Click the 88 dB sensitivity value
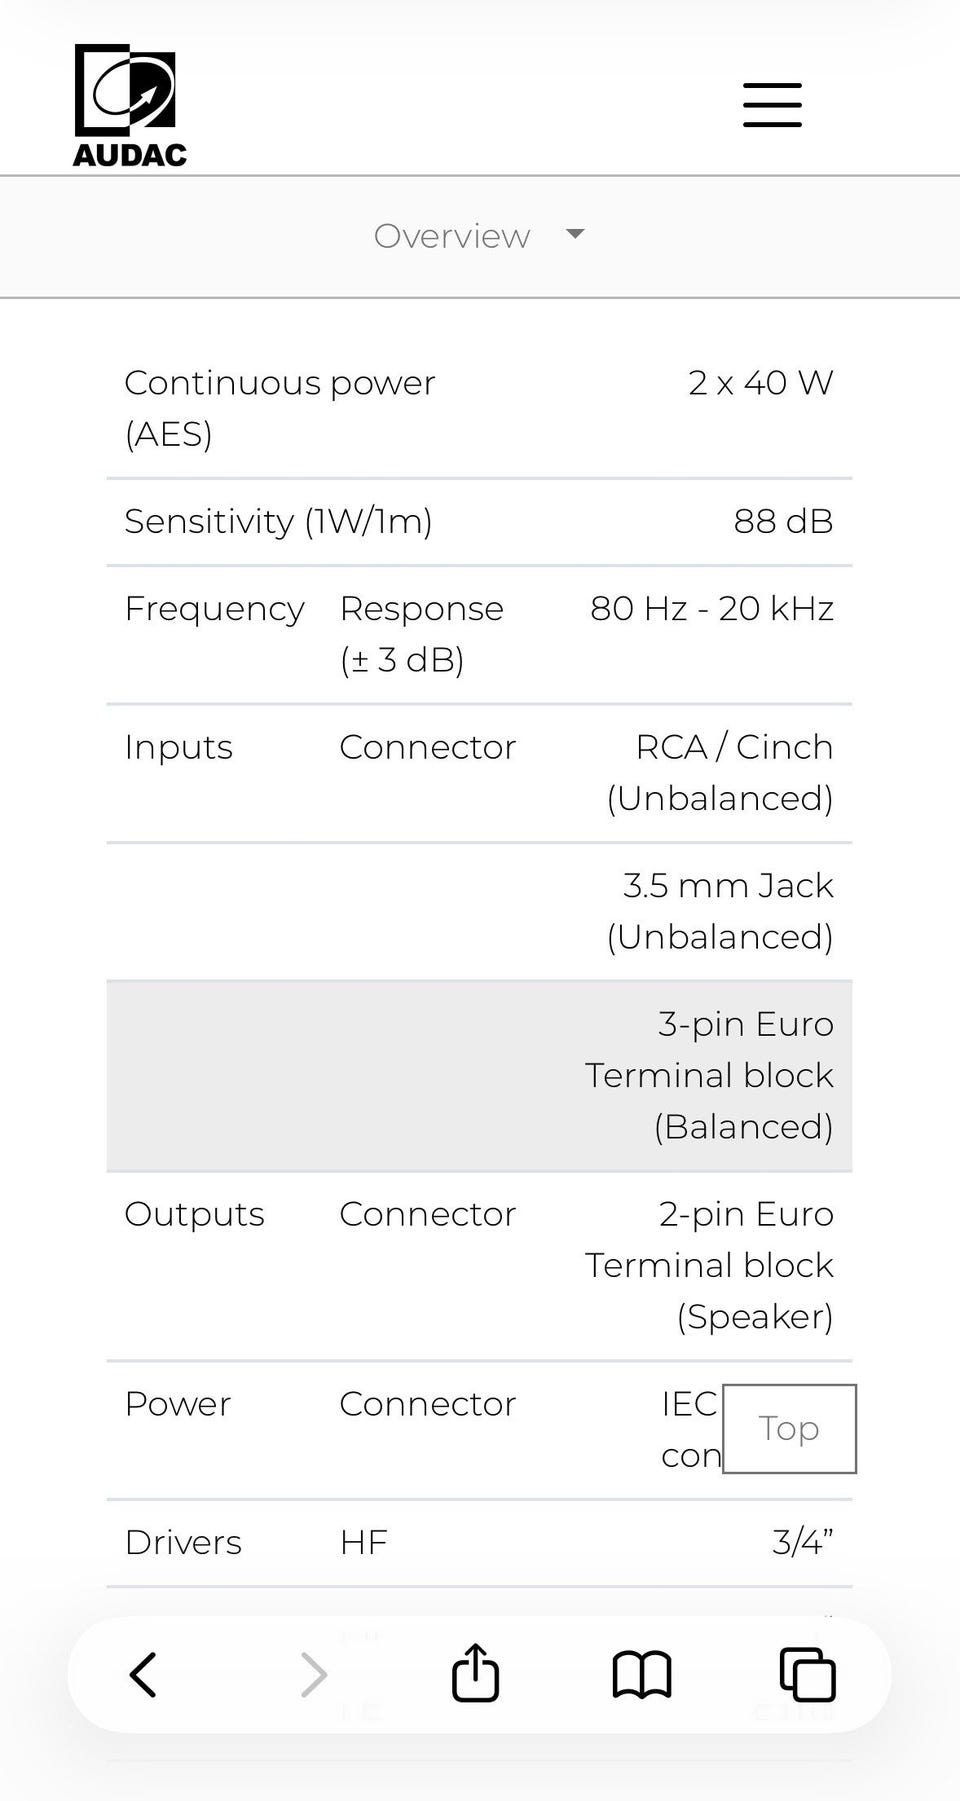Viewport: 960px width, 1801px height. coord(783,521)
